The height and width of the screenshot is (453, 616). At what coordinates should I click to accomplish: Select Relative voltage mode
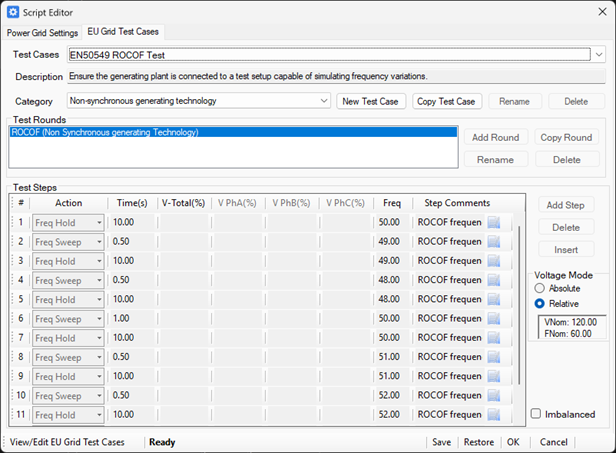[x=541, y=303]
